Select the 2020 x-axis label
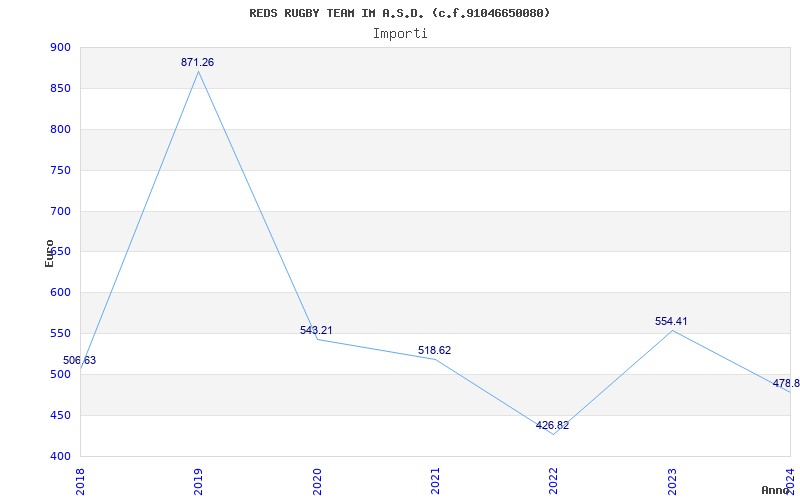 [317, 481]
